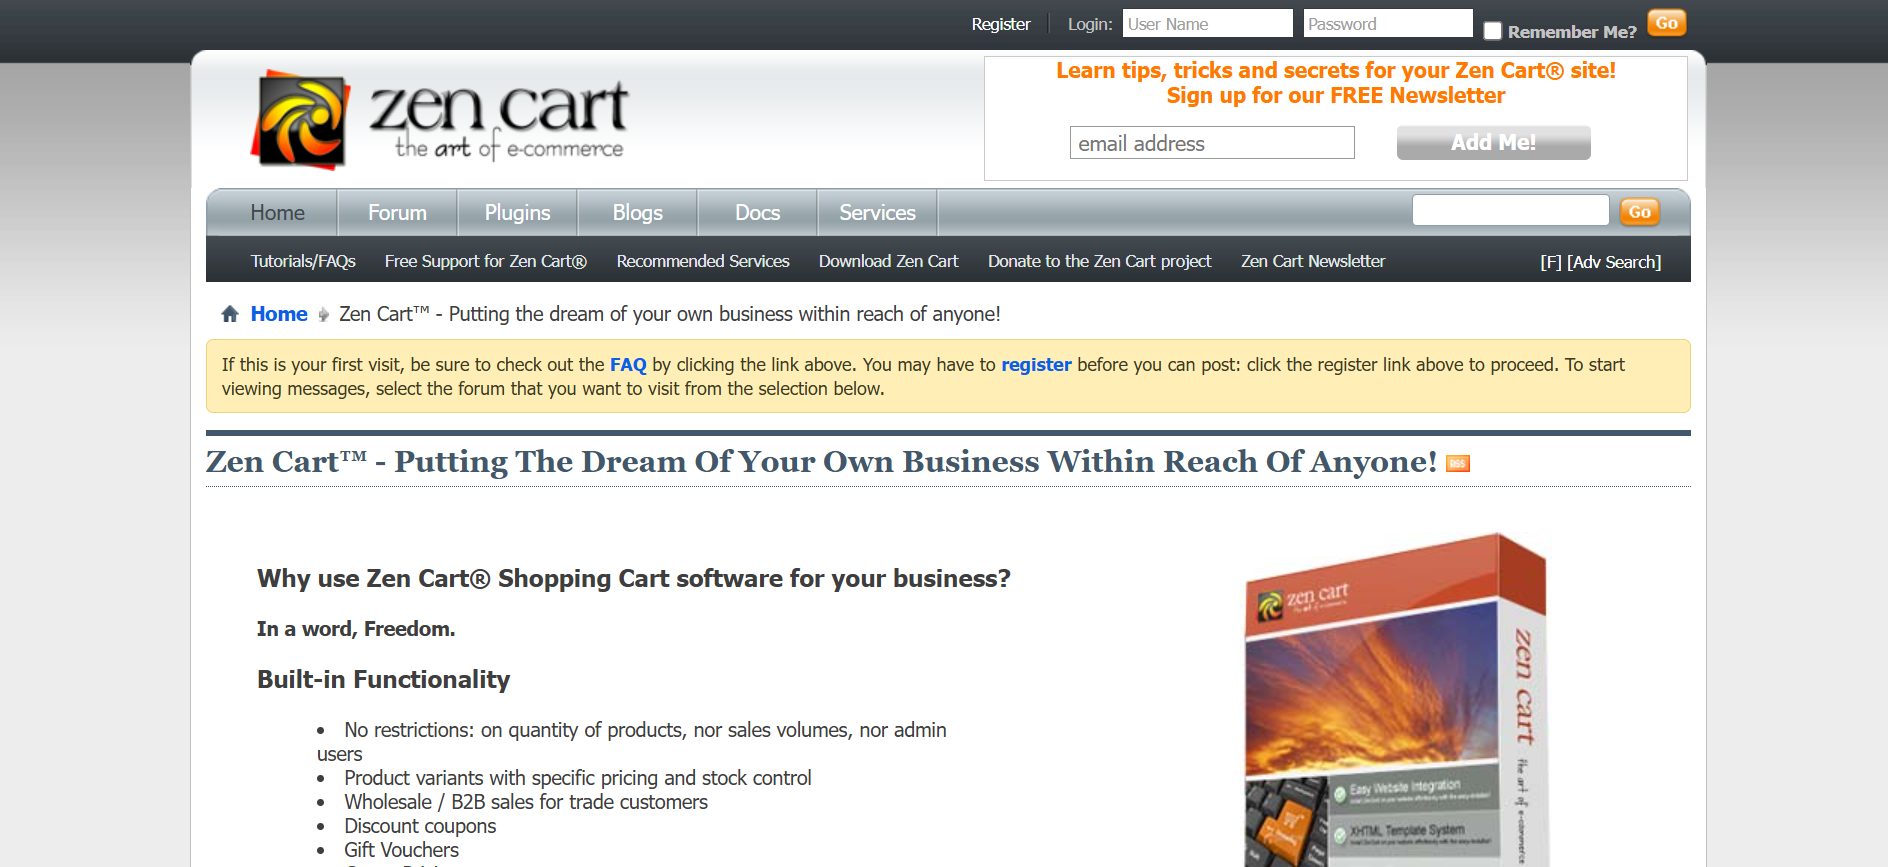Open Tutorials/FAQs in the sub-menu
This screenshot has width=1888, height=867.
pos(303,261)
